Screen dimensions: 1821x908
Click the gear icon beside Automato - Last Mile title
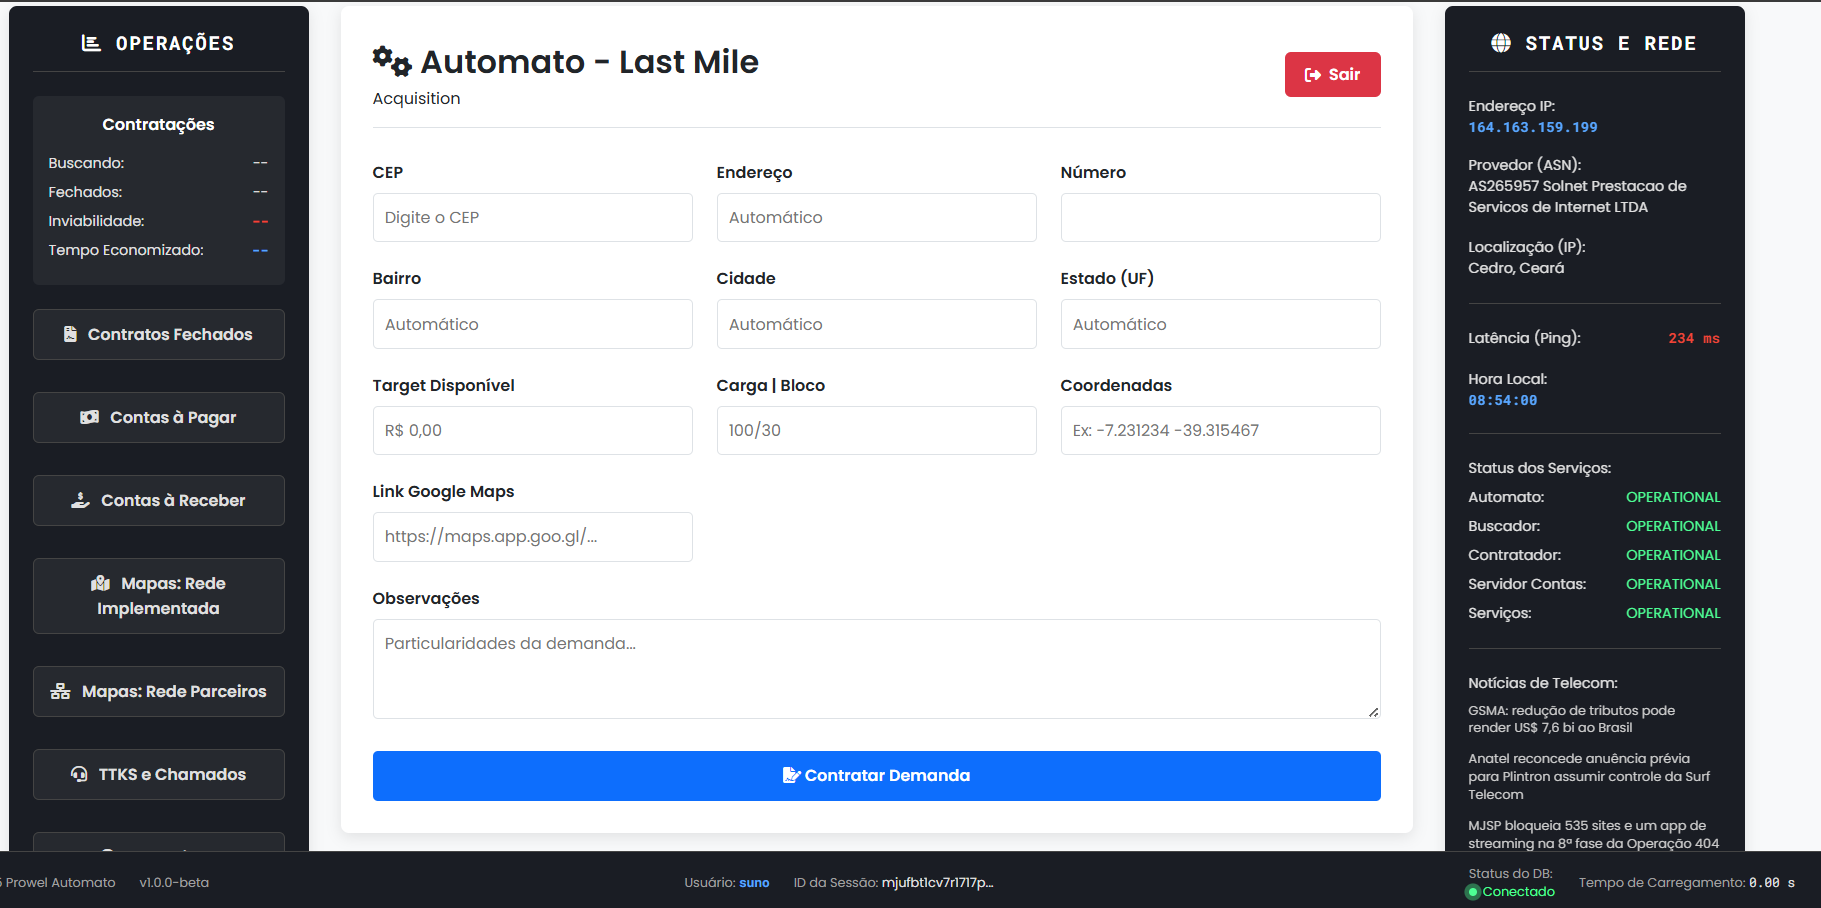coord(390,61)
